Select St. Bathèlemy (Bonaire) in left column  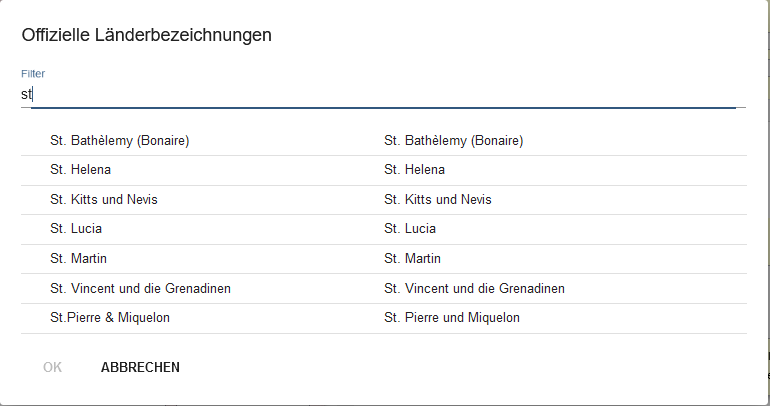[x=119, y=141]
